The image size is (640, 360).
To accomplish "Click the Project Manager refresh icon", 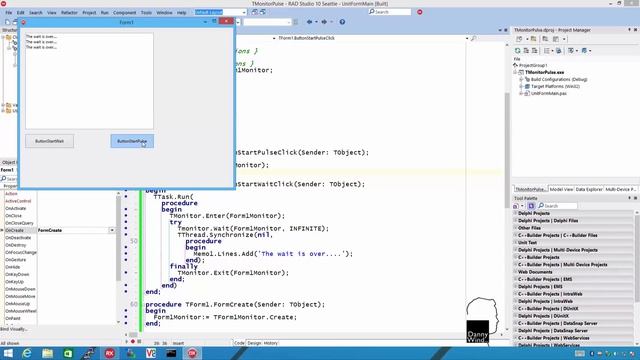I will (x=518, y=51).
